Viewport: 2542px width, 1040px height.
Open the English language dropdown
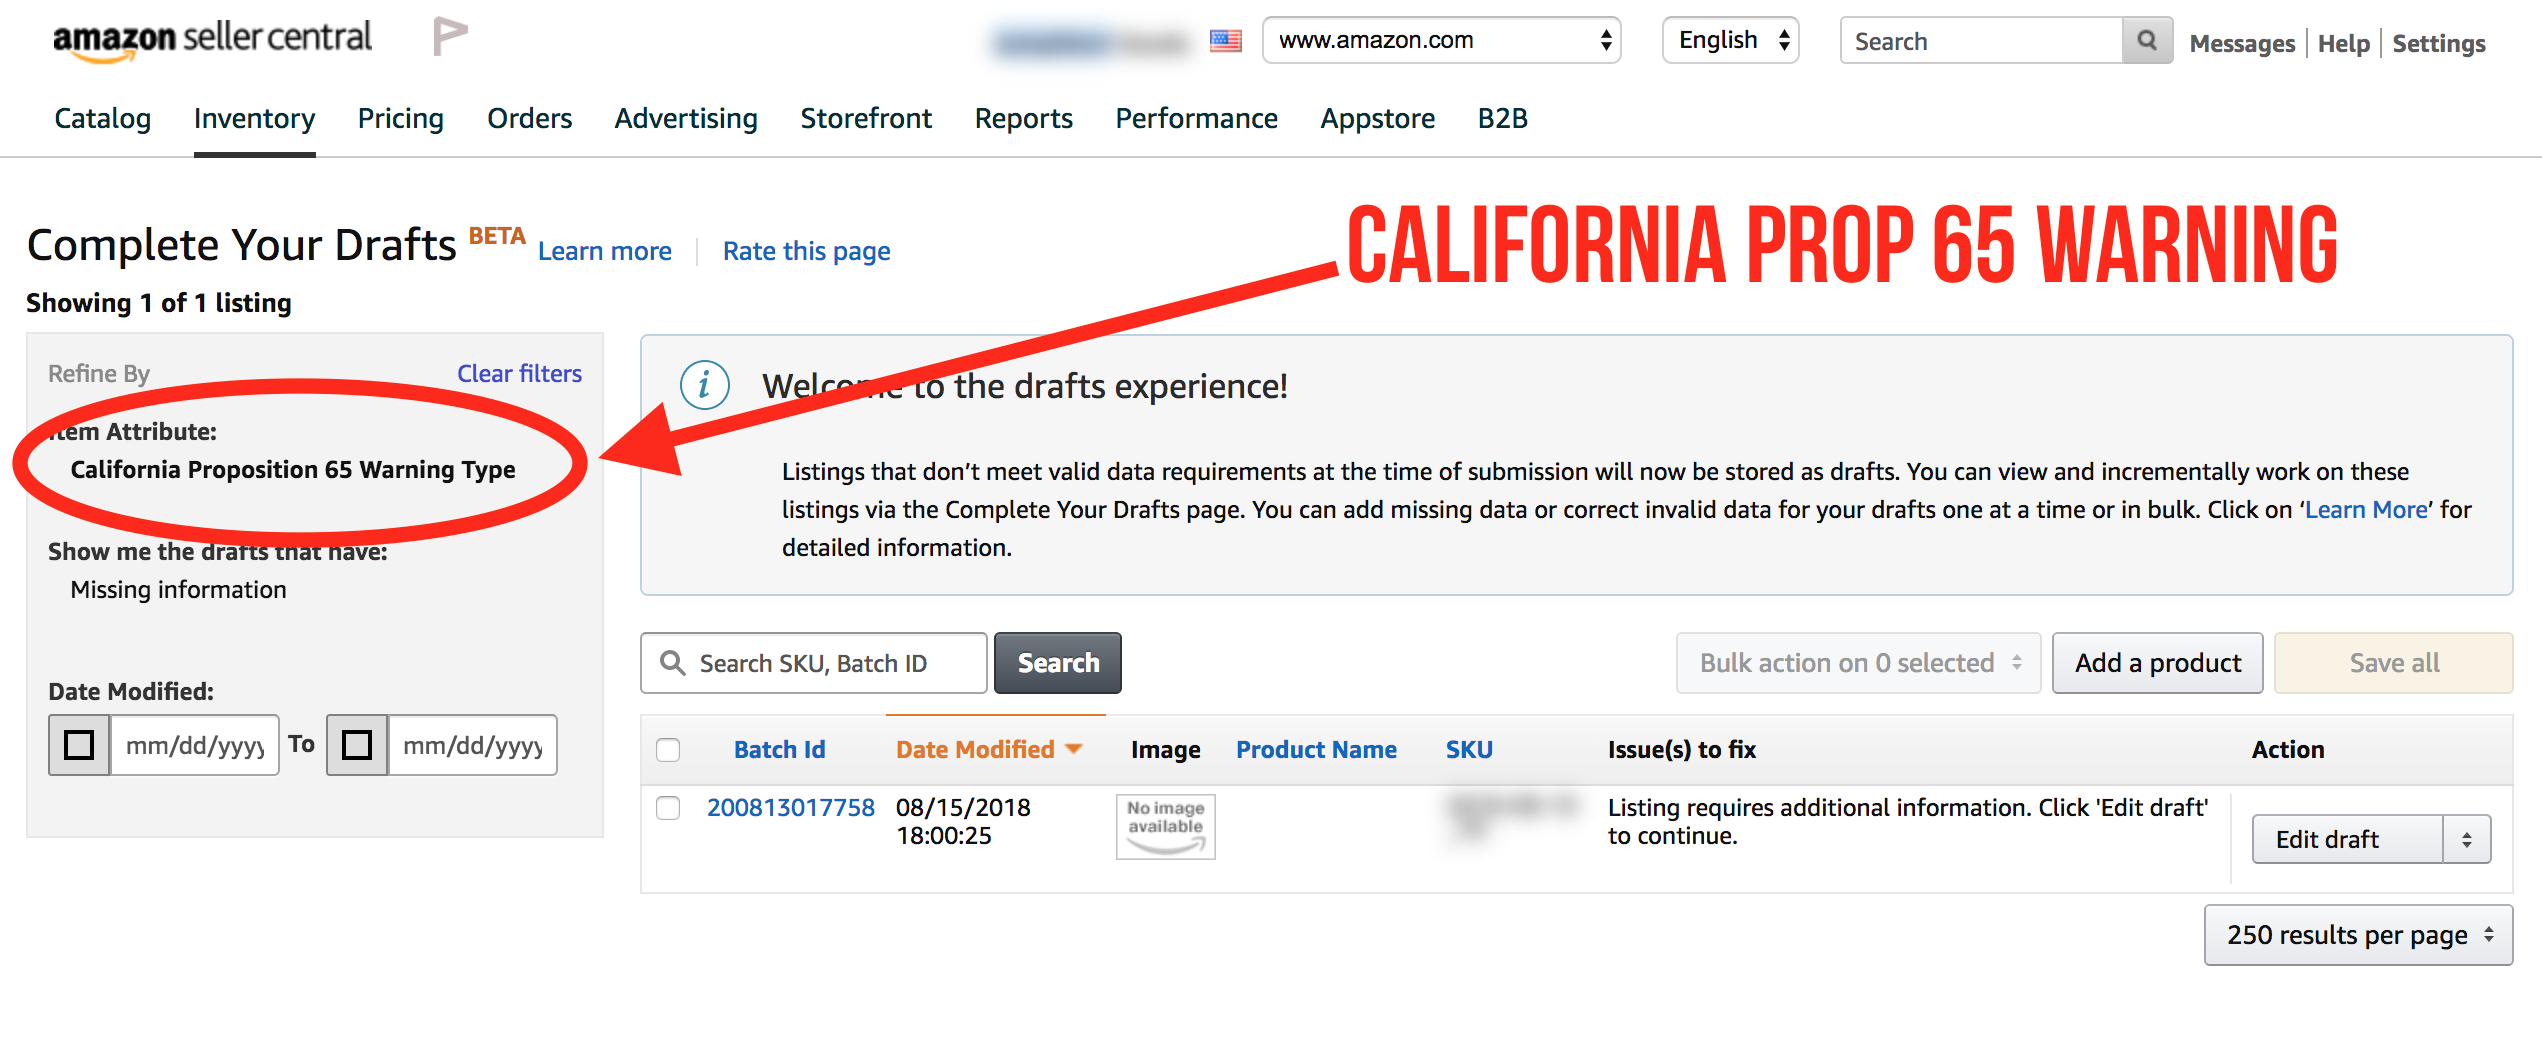(x=1730, y=40)
